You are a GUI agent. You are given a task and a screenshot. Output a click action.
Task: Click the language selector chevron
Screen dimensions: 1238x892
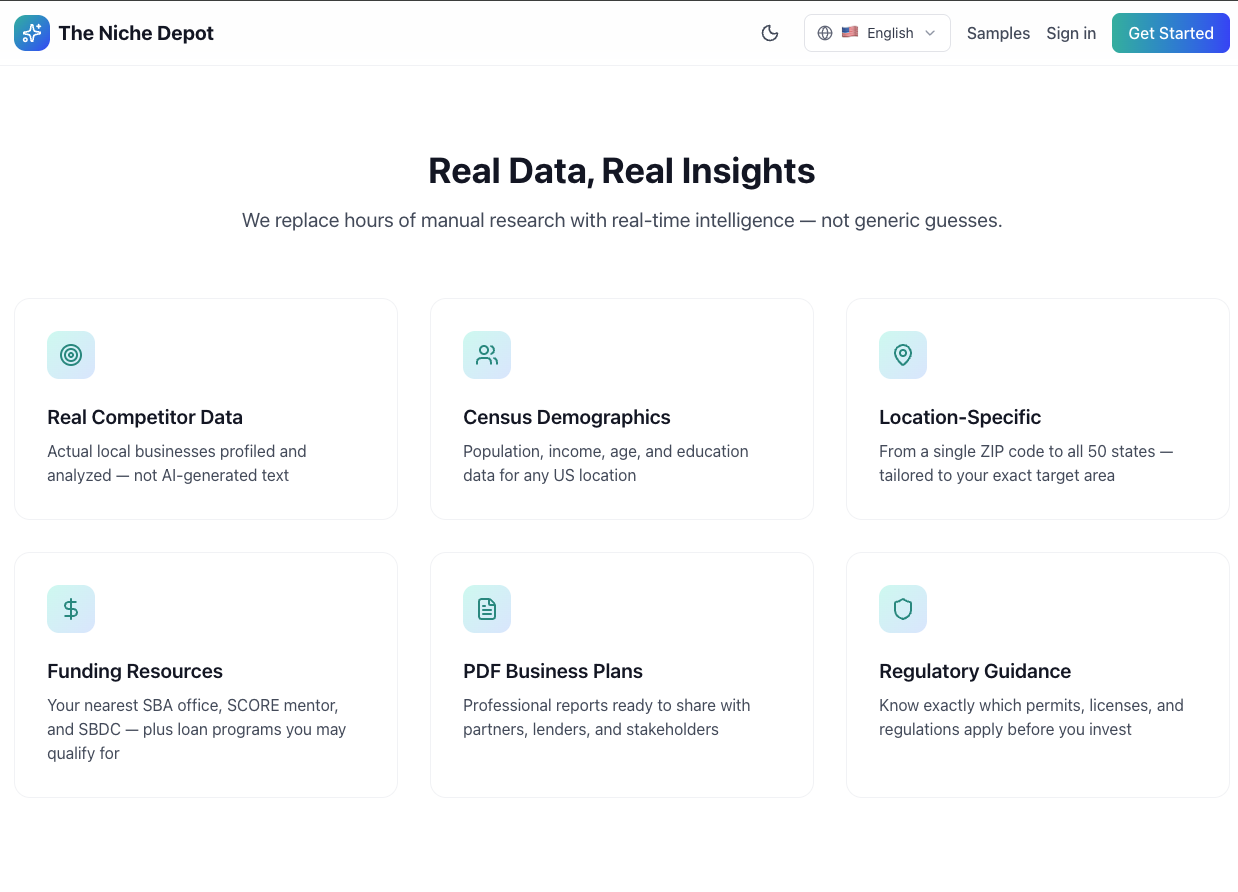pyautogui.click(x=930, y=33)
